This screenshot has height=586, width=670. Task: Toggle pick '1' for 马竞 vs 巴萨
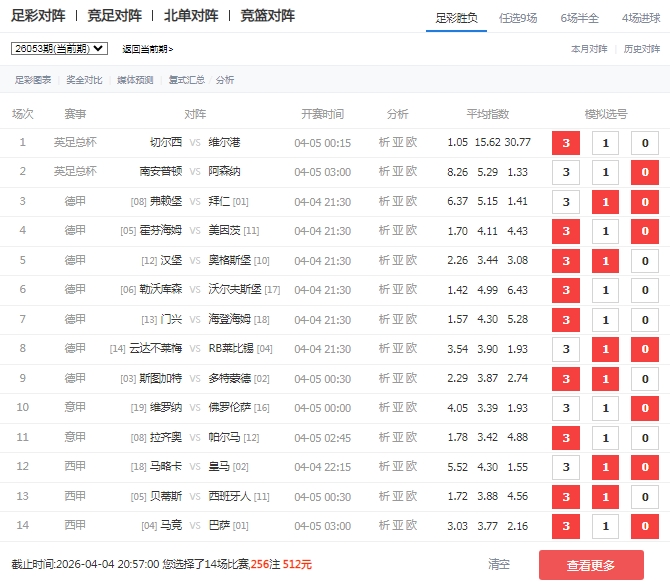pos(605,526)
